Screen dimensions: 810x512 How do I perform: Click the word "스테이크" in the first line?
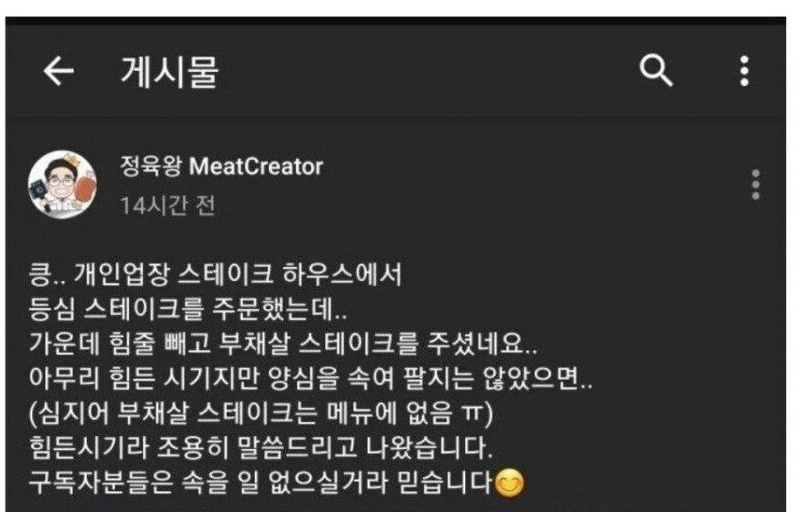point(225,274)
